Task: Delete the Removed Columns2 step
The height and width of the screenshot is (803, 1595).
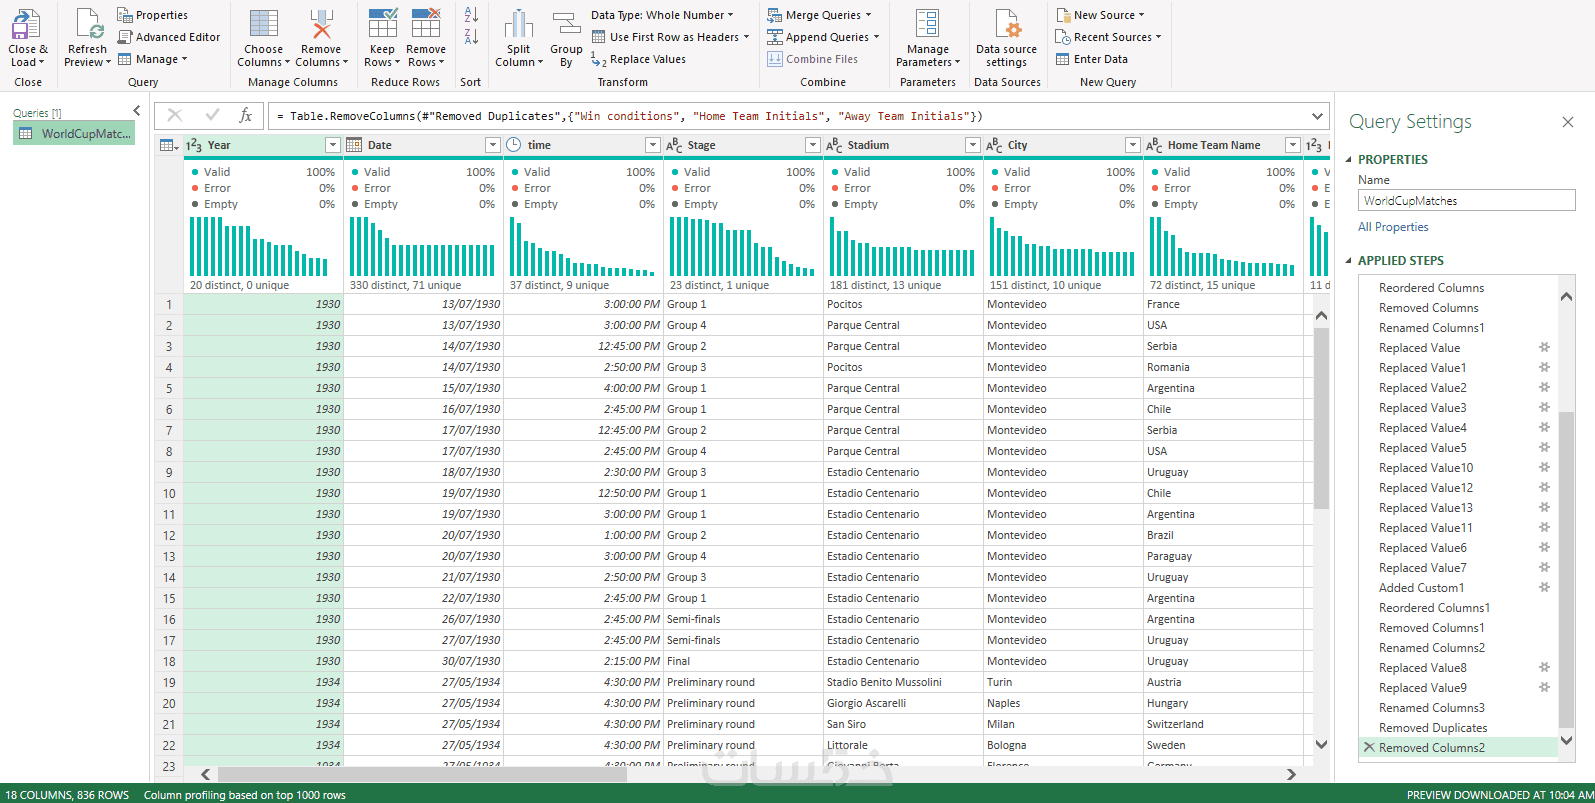Action: coord(1369,748)
